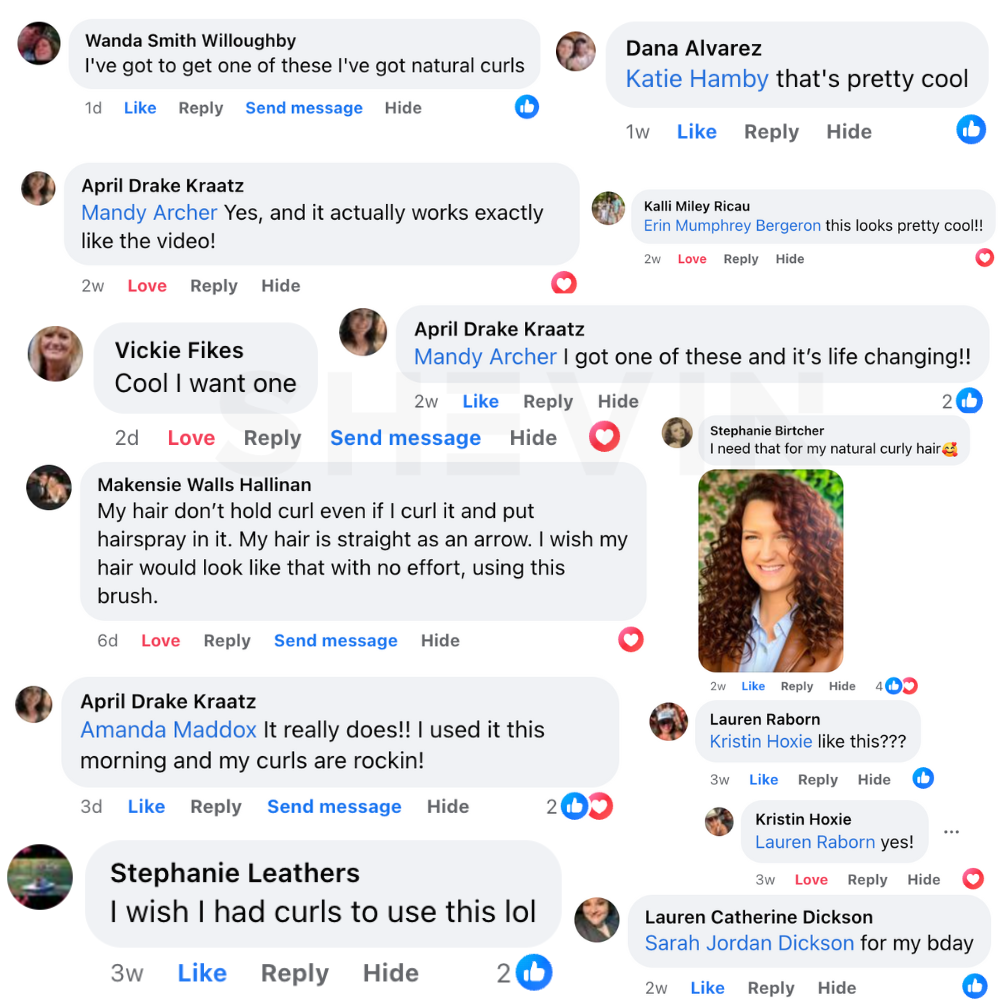The width and height of the screenshot is (1000, 1000).
Task: Hide Lauren Catherine Dickson's comment
Action: point(837,988)
